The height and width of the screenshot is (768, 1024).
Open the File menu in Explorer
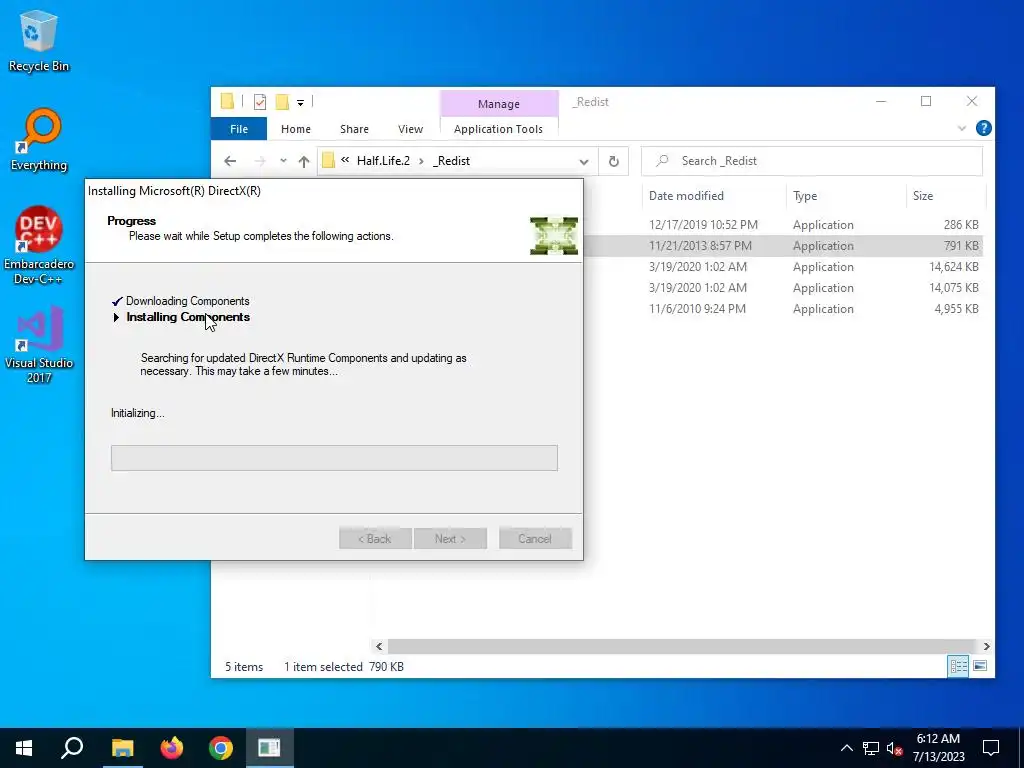(x=239, y=129)
